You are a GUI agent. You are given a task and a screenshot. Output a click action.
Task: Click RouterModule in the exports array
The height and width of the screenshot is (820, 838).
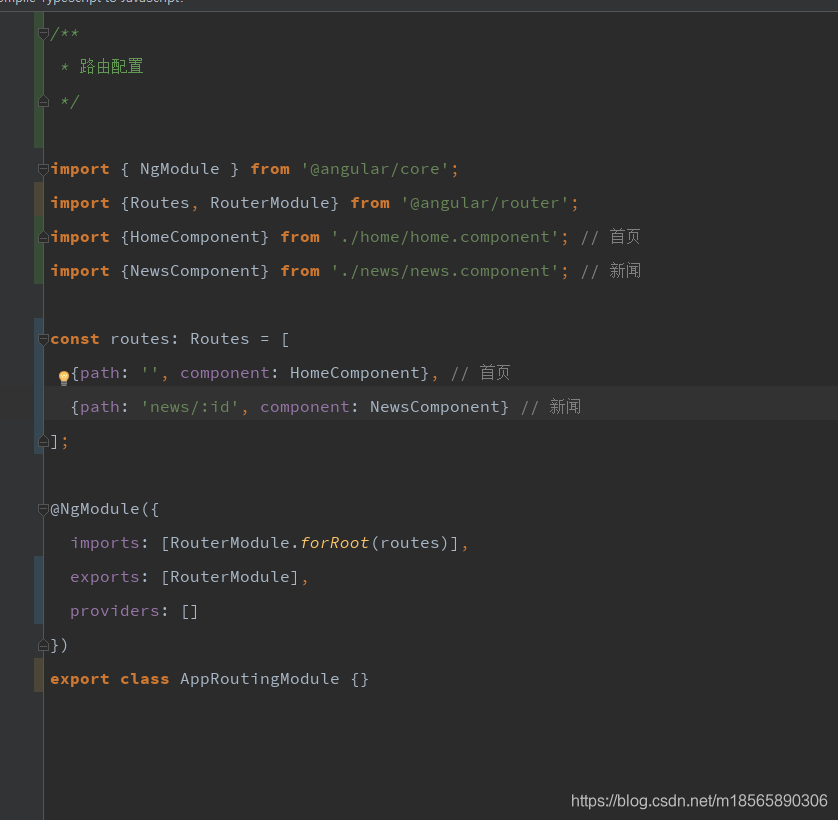tap(230, 577)
